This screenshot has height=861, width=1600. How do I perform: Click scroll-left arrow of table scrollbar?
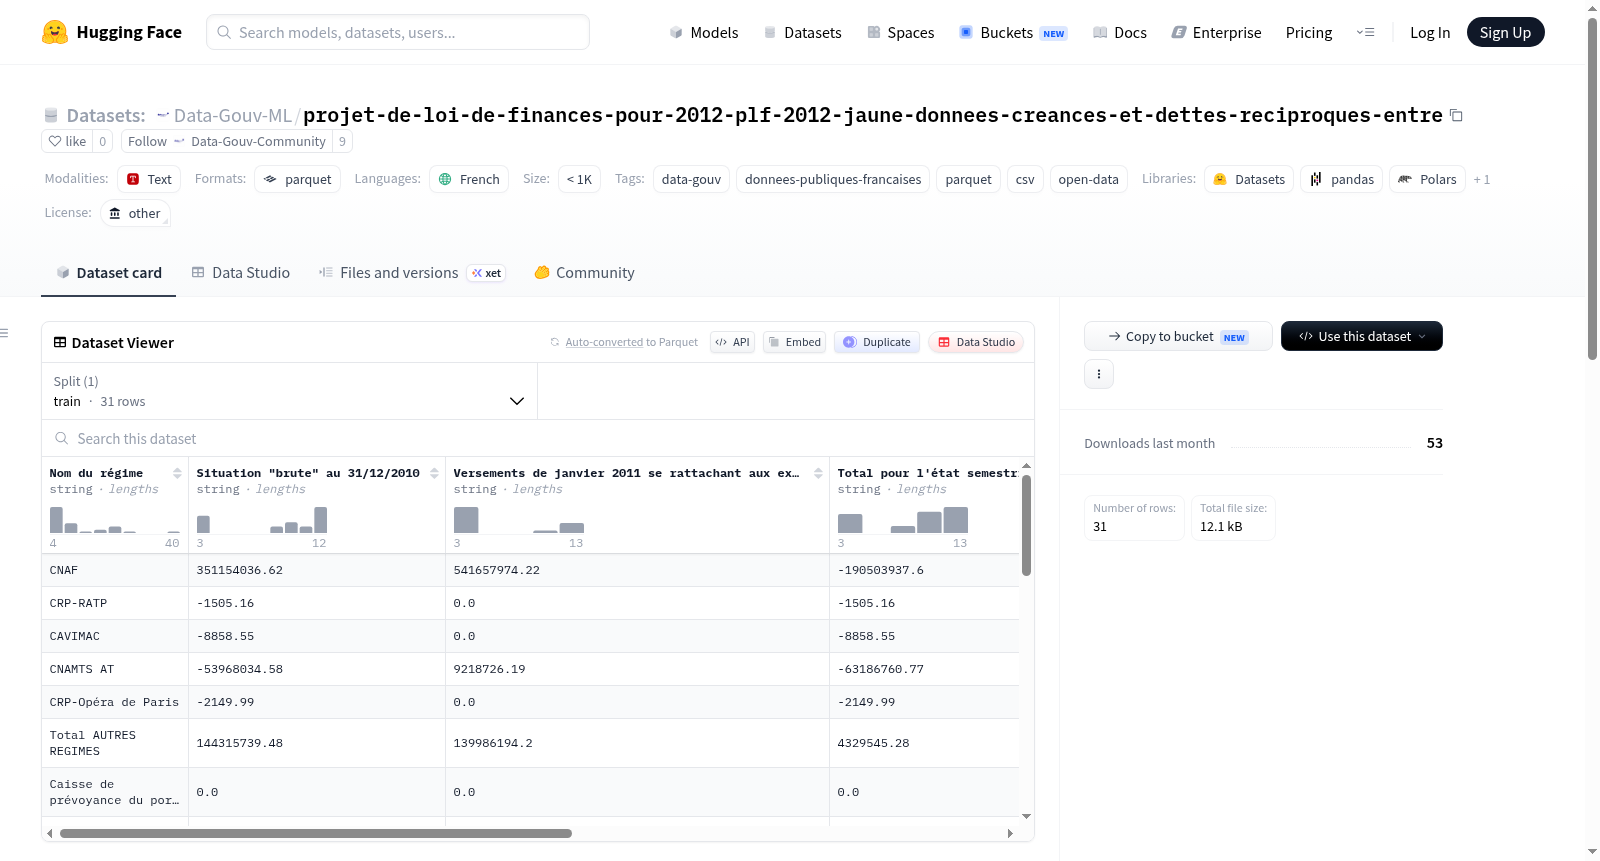pos(49,833)
